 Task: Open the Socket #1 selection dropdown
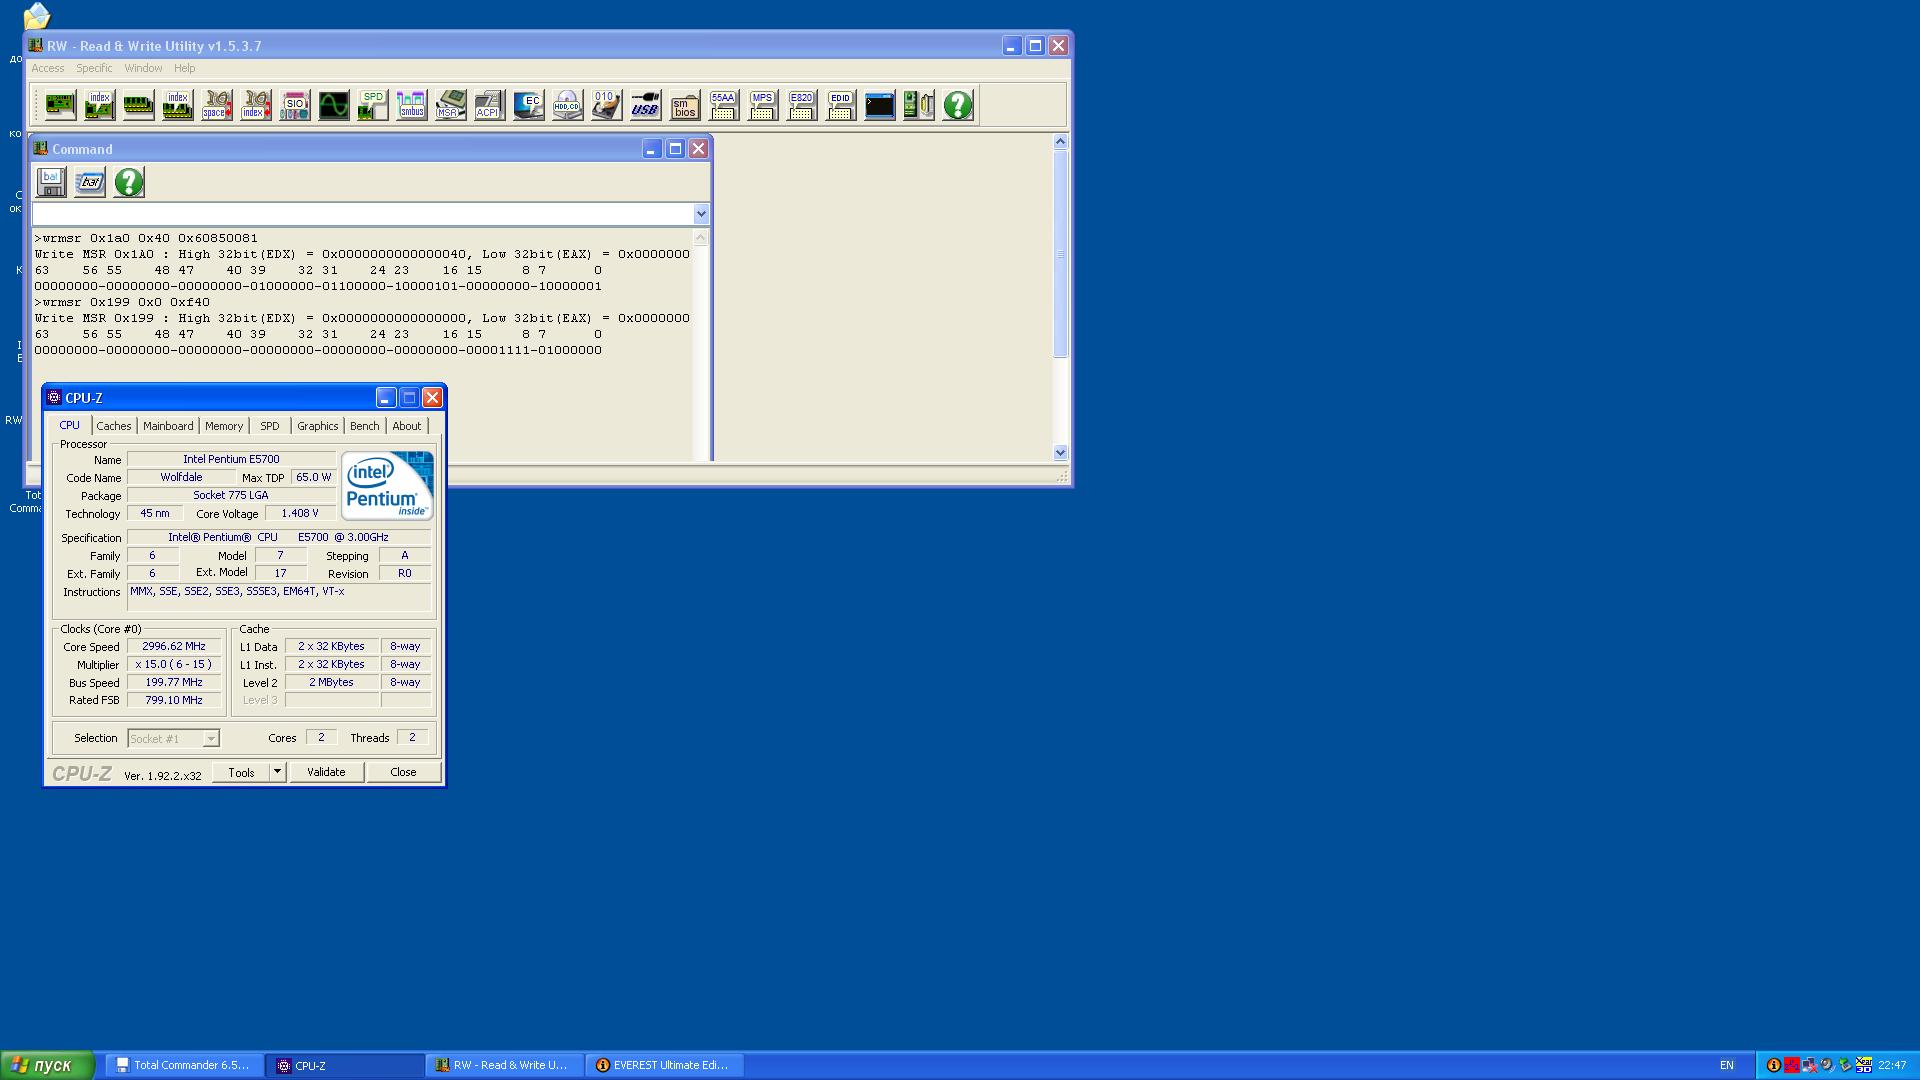[211, 739]
